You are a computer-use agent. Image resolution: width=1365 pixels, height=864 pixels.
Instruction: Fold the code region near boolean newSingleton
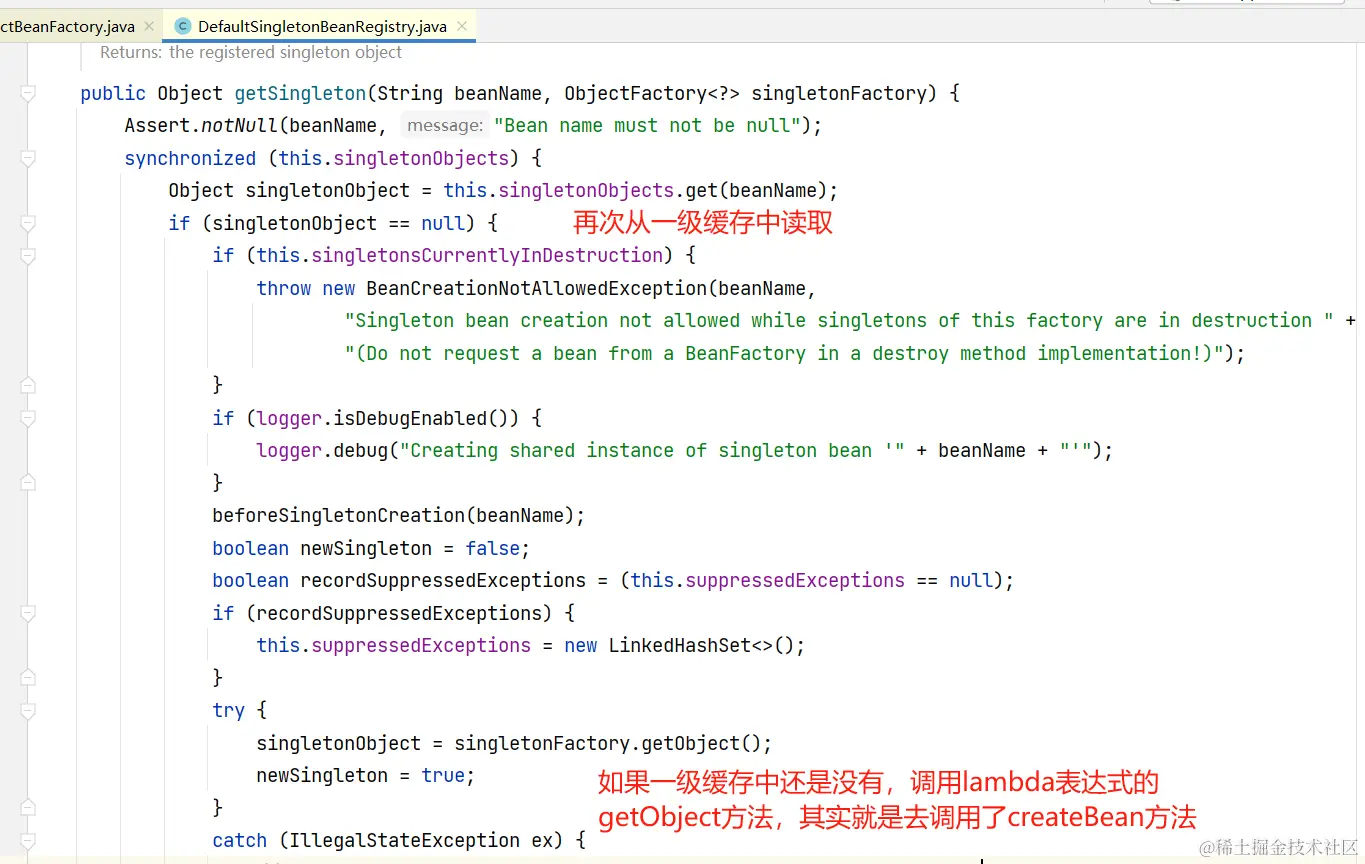tap(28, 547)
